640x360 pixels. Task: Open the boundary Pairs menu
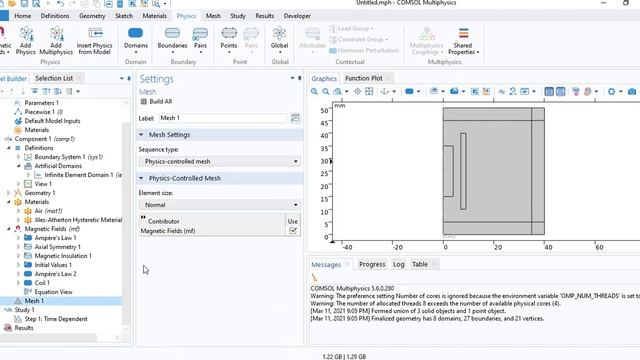200,40
